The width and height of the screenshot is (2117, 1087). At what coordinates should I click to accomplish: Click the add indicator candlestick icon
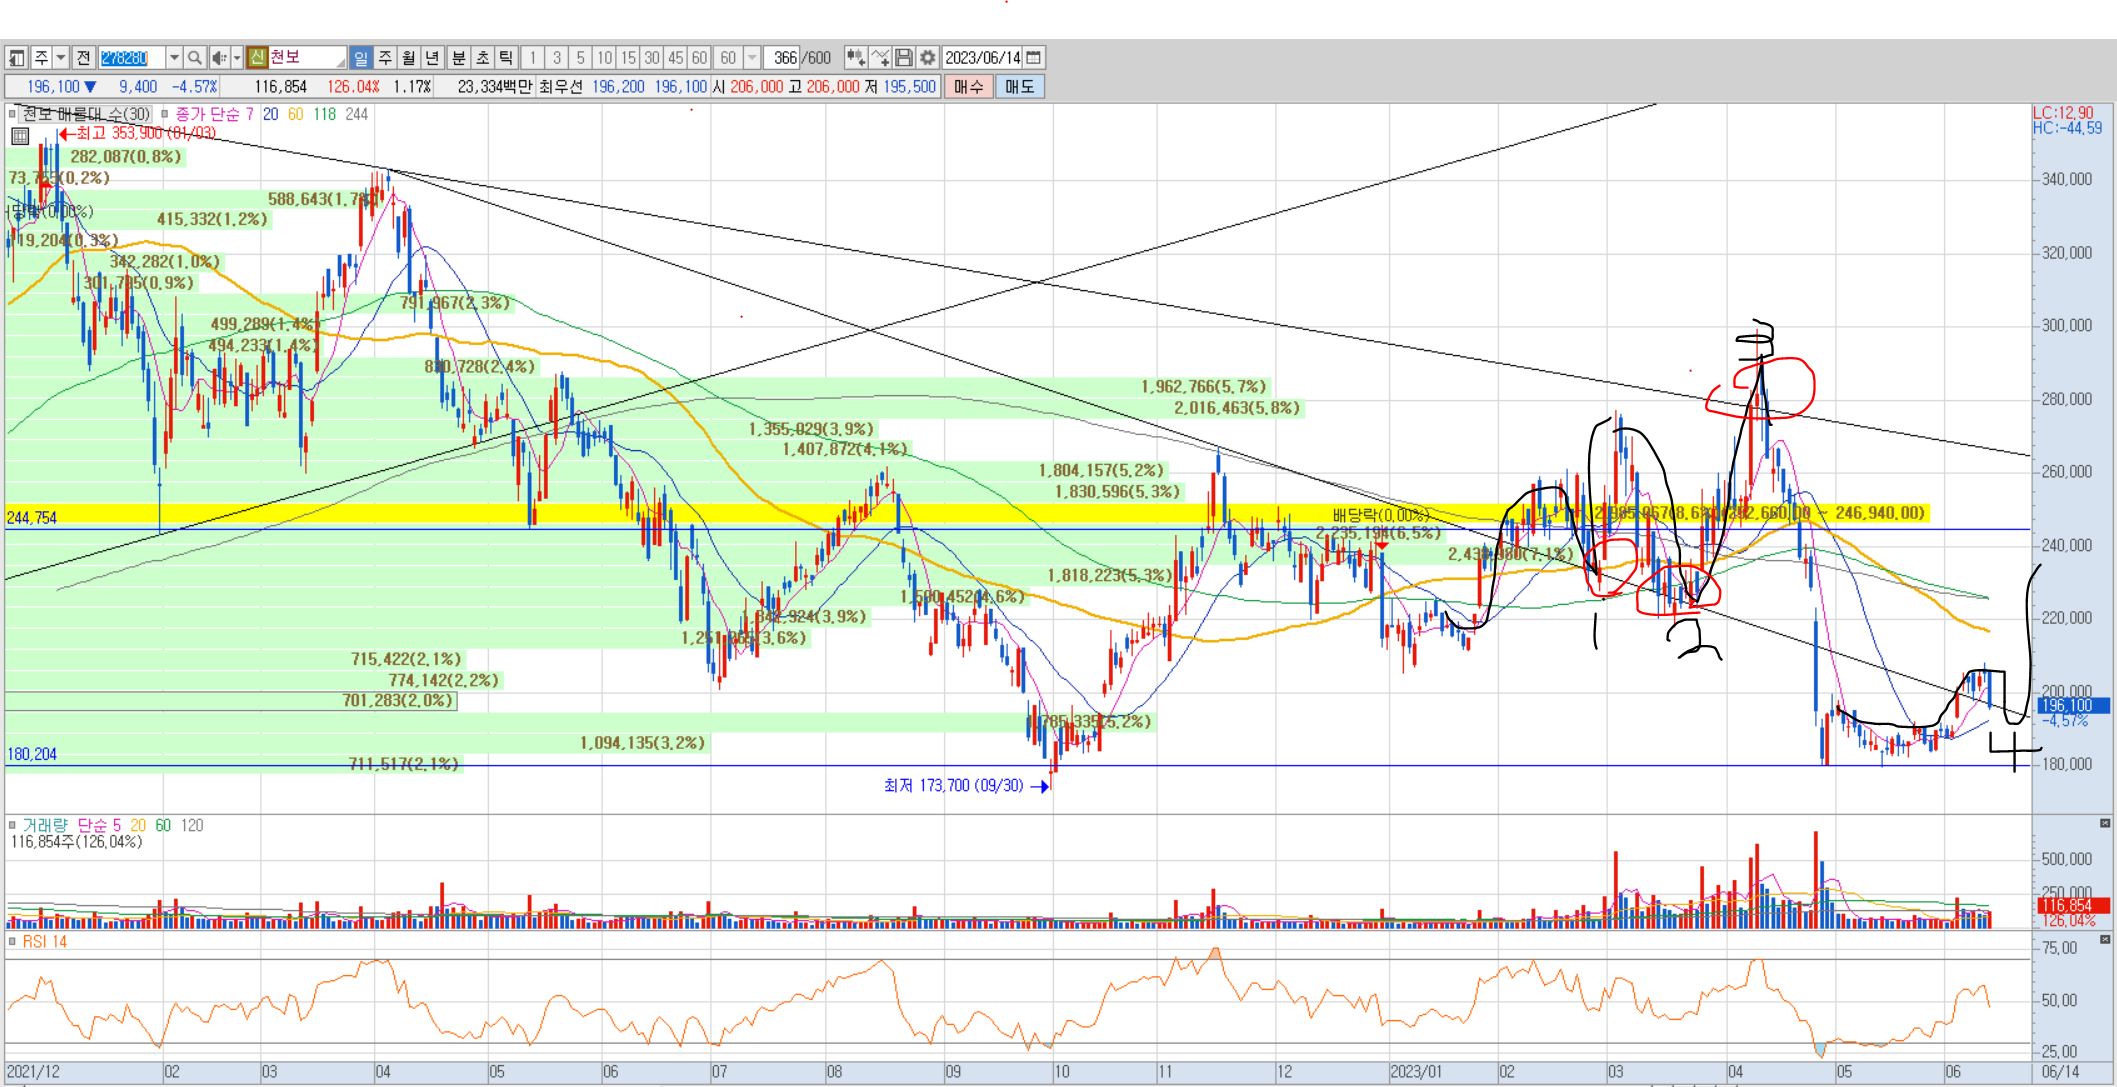click(x=855, y=58)
